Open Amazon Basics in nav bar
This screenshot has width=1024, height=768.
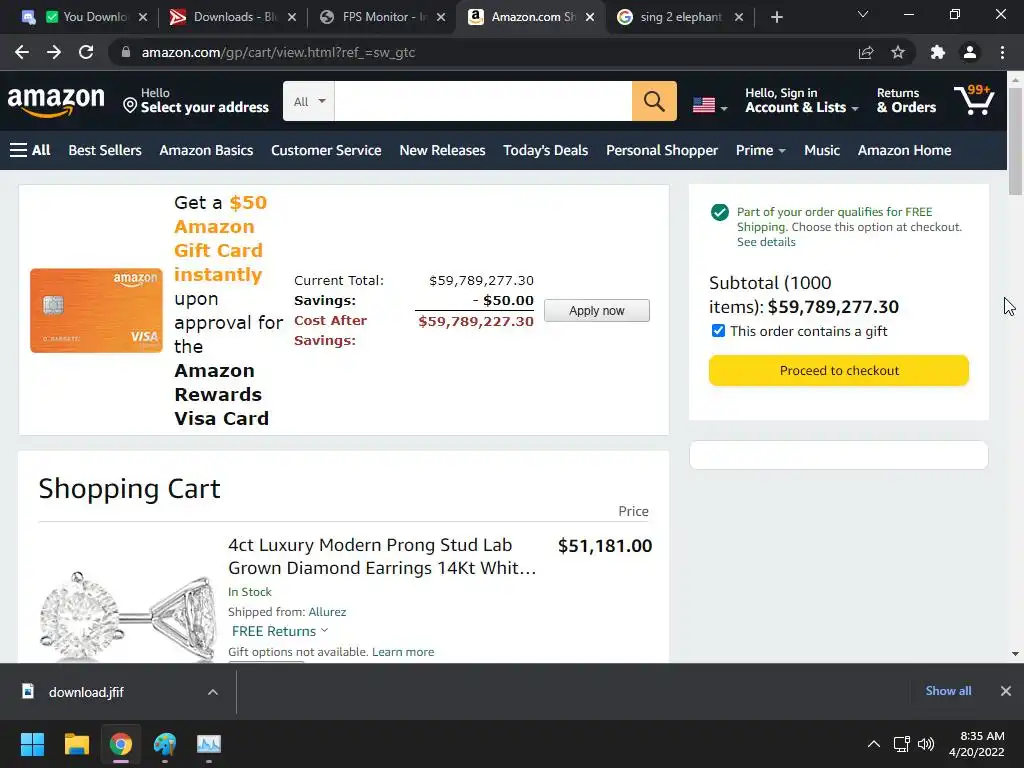coord(206,150)
